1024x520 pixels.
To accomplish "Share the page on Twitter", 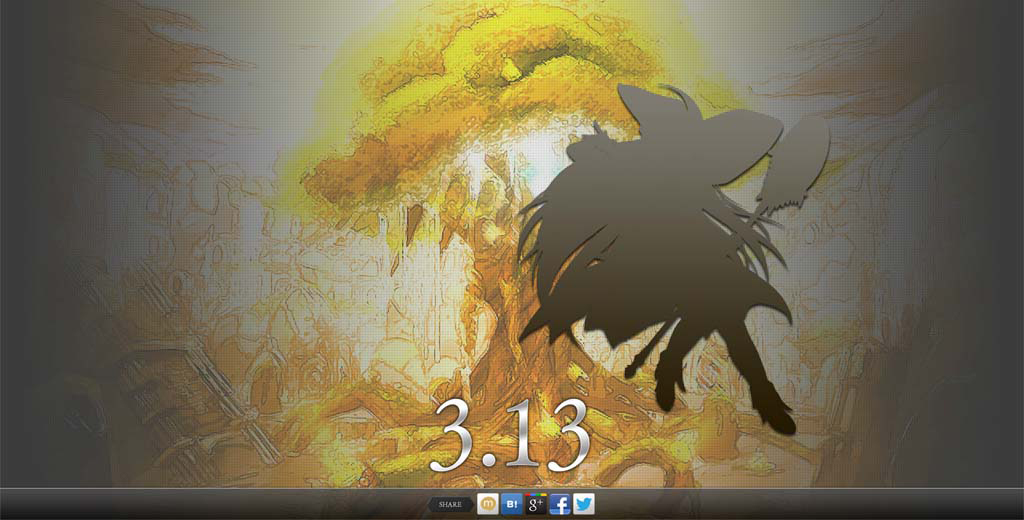I will click(x=584, y=504).
